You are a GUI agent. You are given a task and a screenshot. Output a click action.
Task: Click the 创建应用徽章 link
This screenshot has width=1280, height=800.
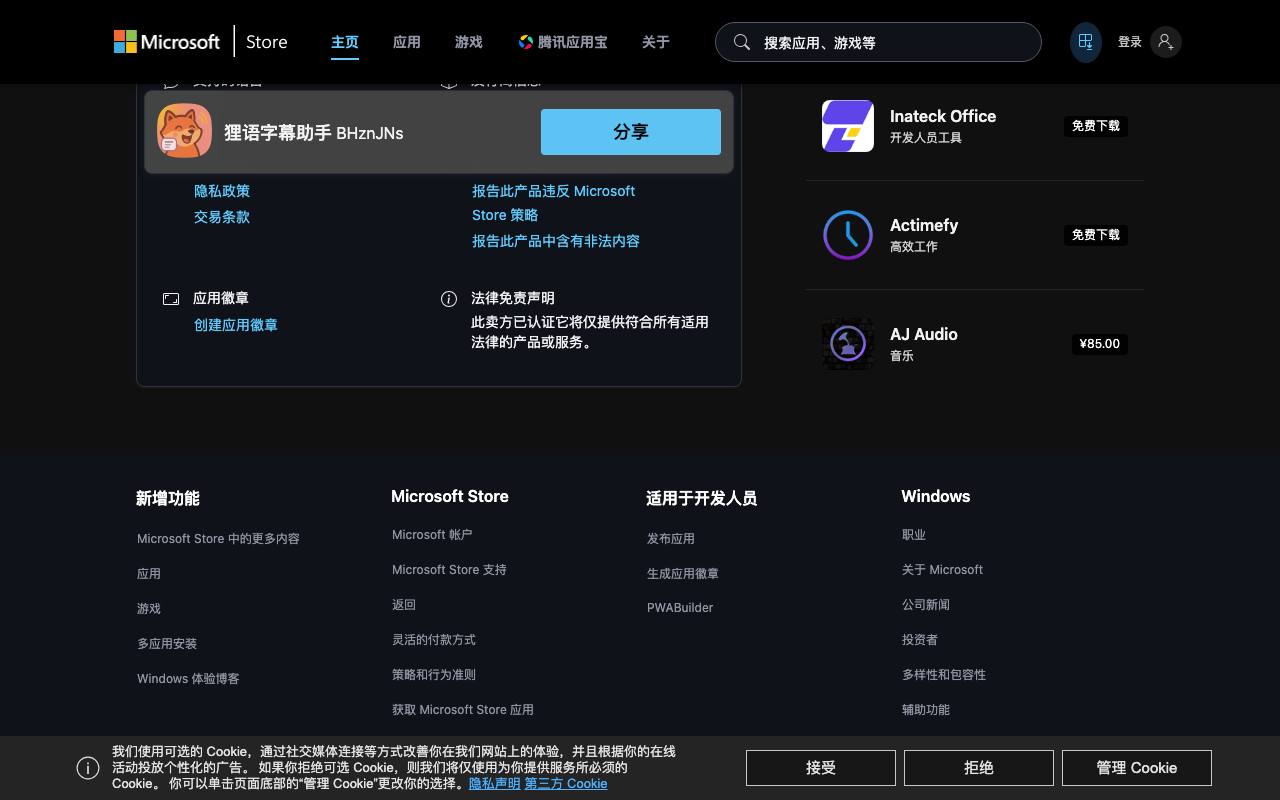coord(236,325)
